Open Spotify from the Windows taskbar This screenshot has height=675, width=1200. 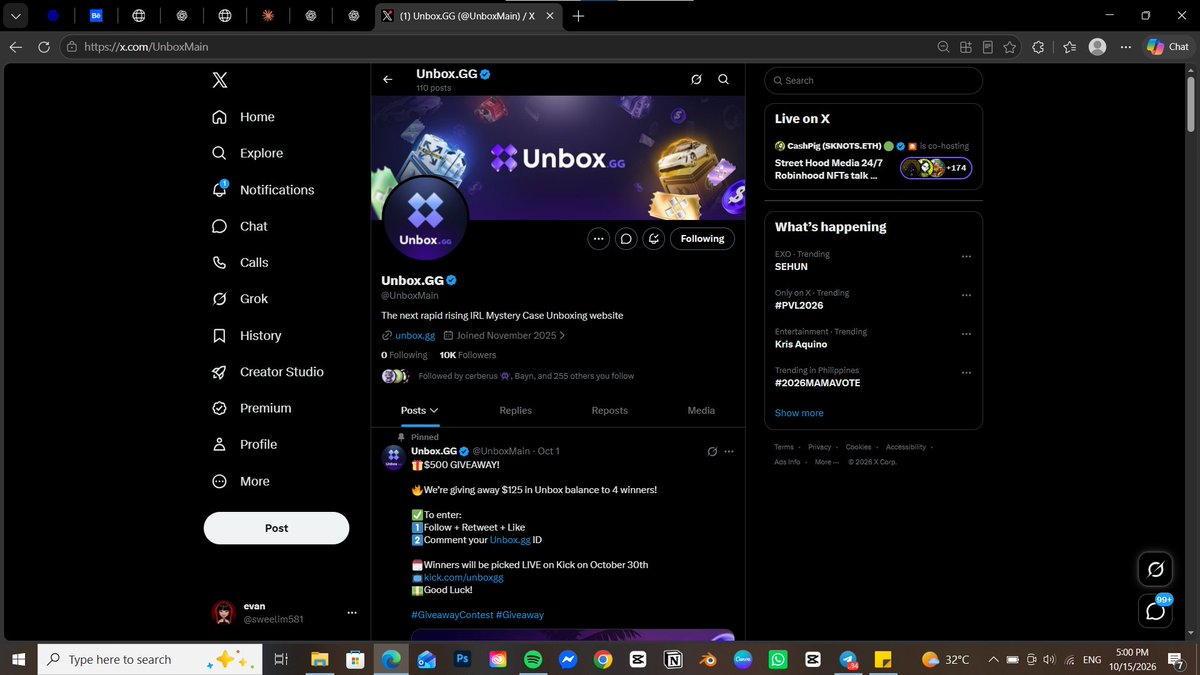point(532,660)
